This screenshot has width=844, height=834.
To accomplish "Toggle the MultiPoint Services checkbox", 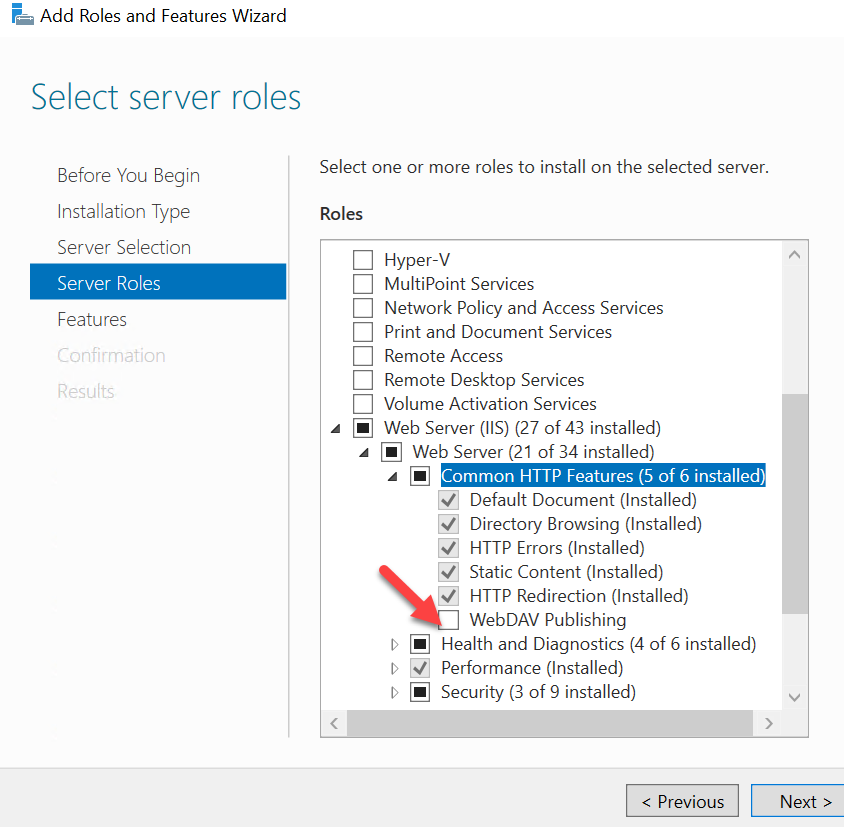I will [x=363, y=283].
